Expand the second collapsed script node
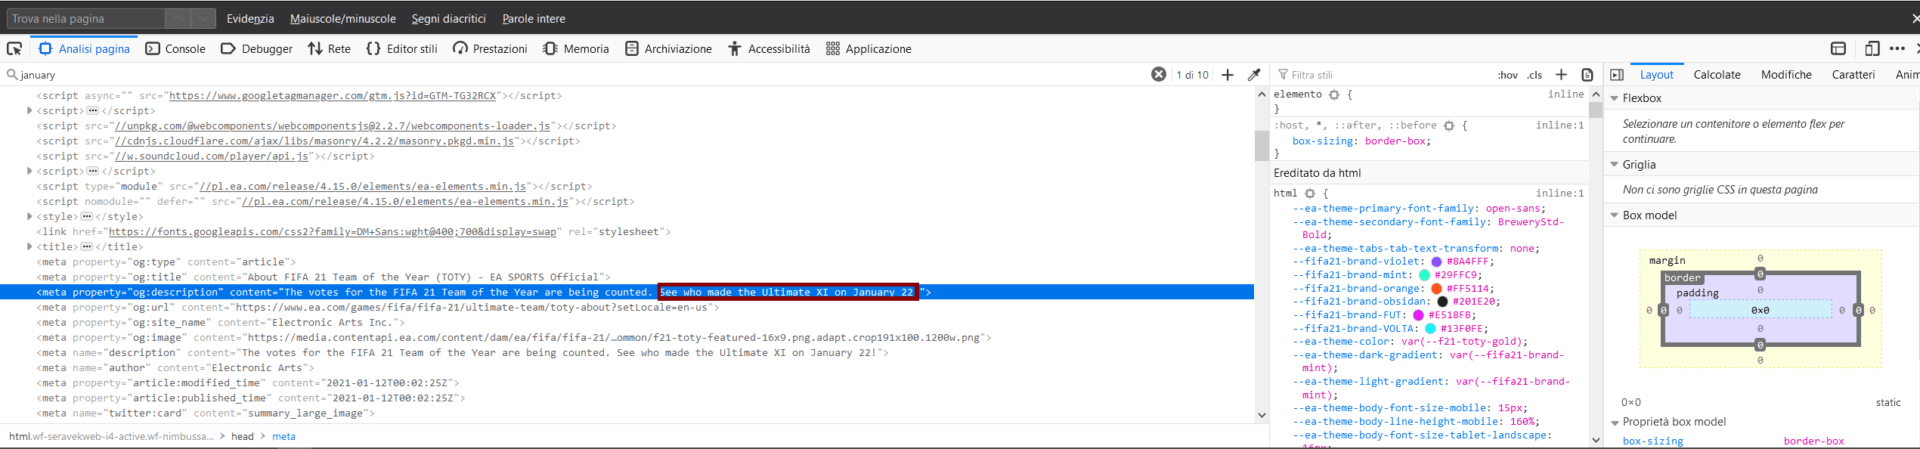Screen dimensions: 1920x449 [30, 171]
